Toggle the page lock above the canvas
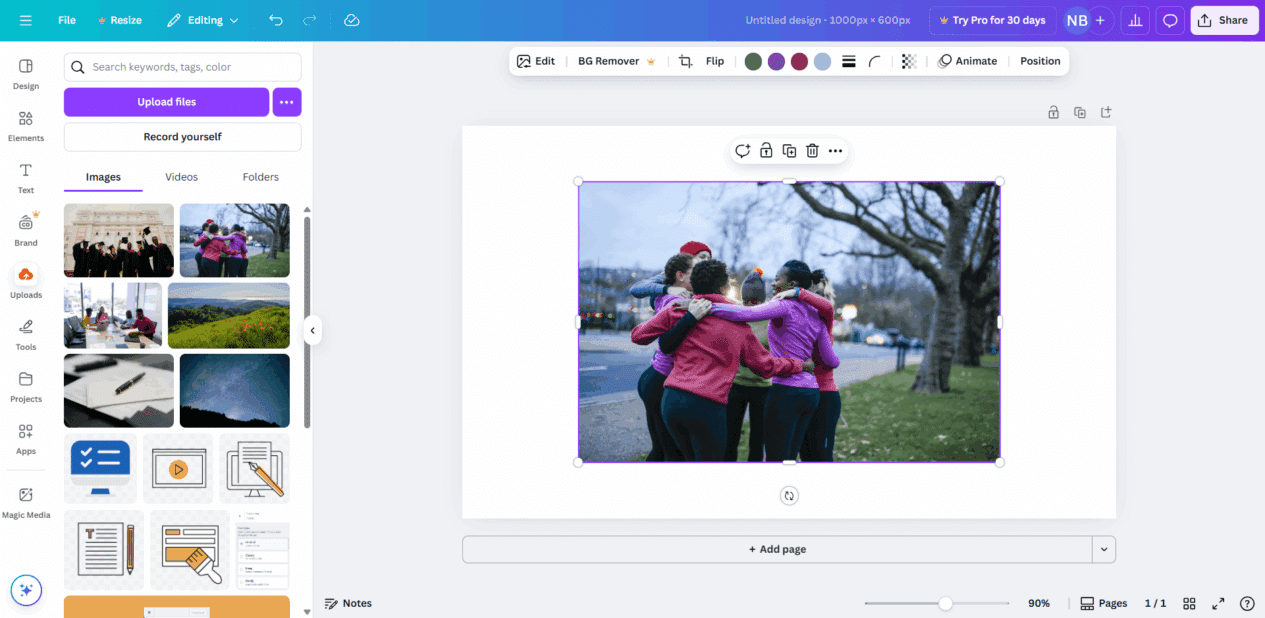 point(1053,112)
